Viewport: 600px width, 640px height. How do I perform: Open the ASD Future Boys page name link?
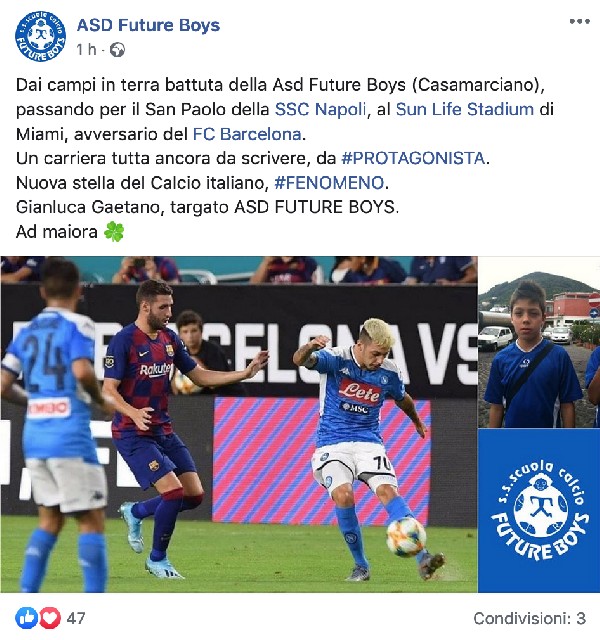(x=148, y=25)
